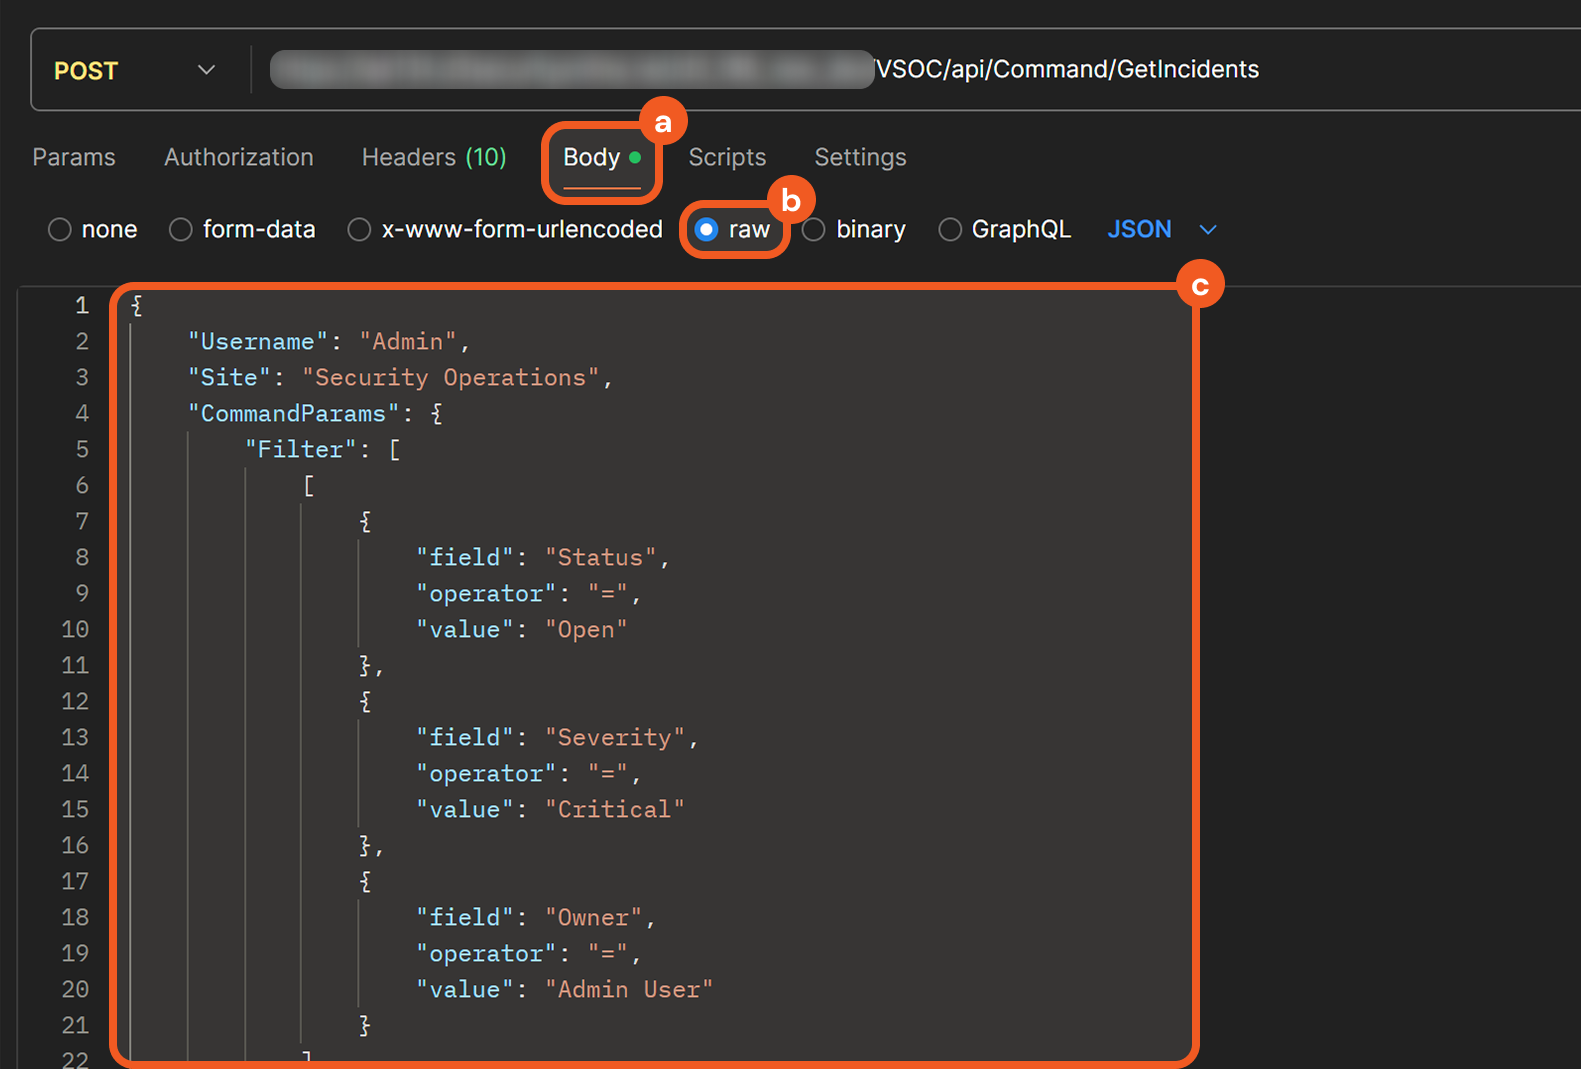Expand the JSON format chevron dropdown
The image size is (1581, 1069).
coord(1208,230)
